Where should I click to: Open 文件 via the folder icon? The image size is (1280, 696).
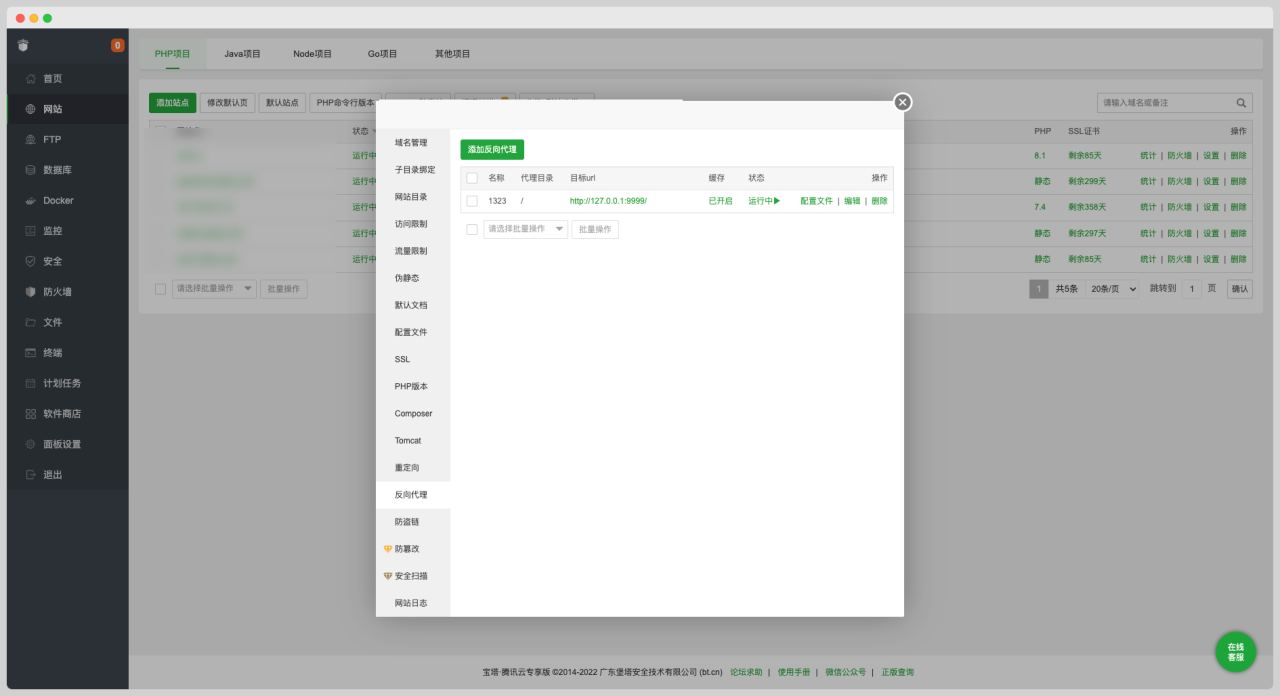[x=31, y=322]
